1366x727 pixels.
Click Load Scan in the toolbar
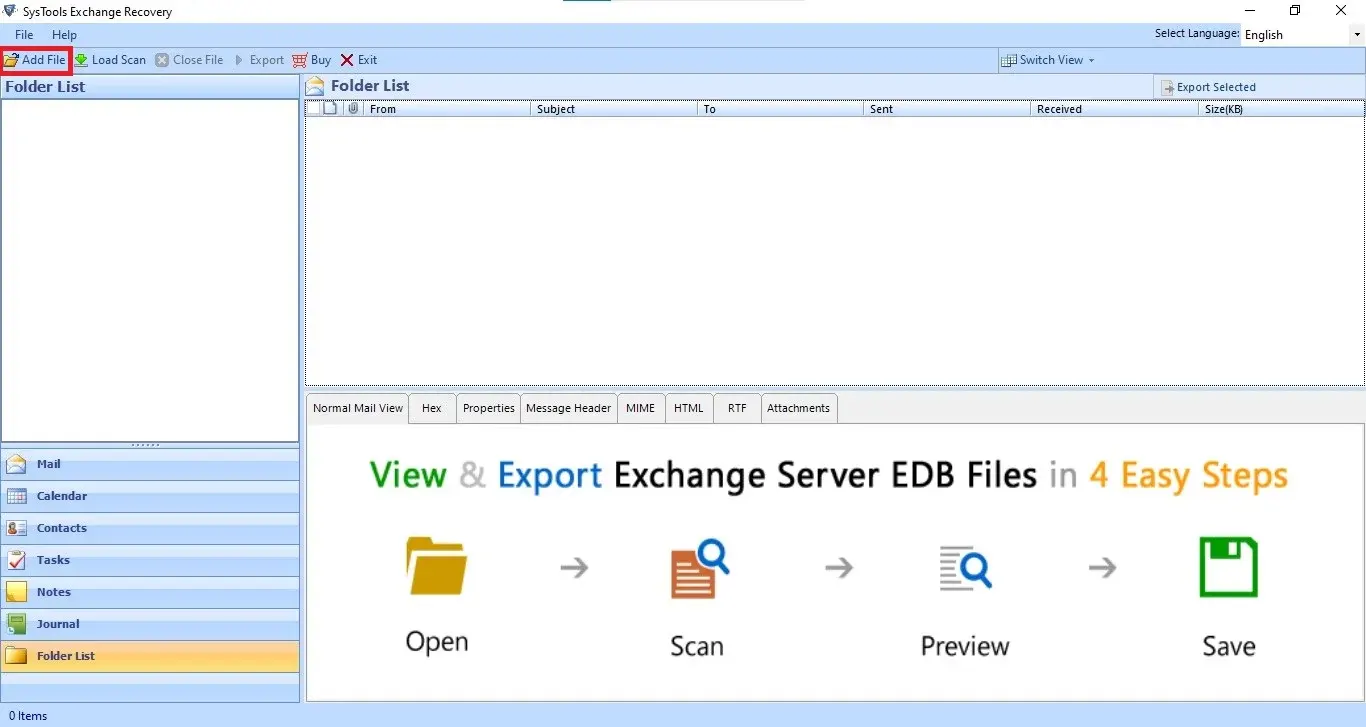[110, 60]
